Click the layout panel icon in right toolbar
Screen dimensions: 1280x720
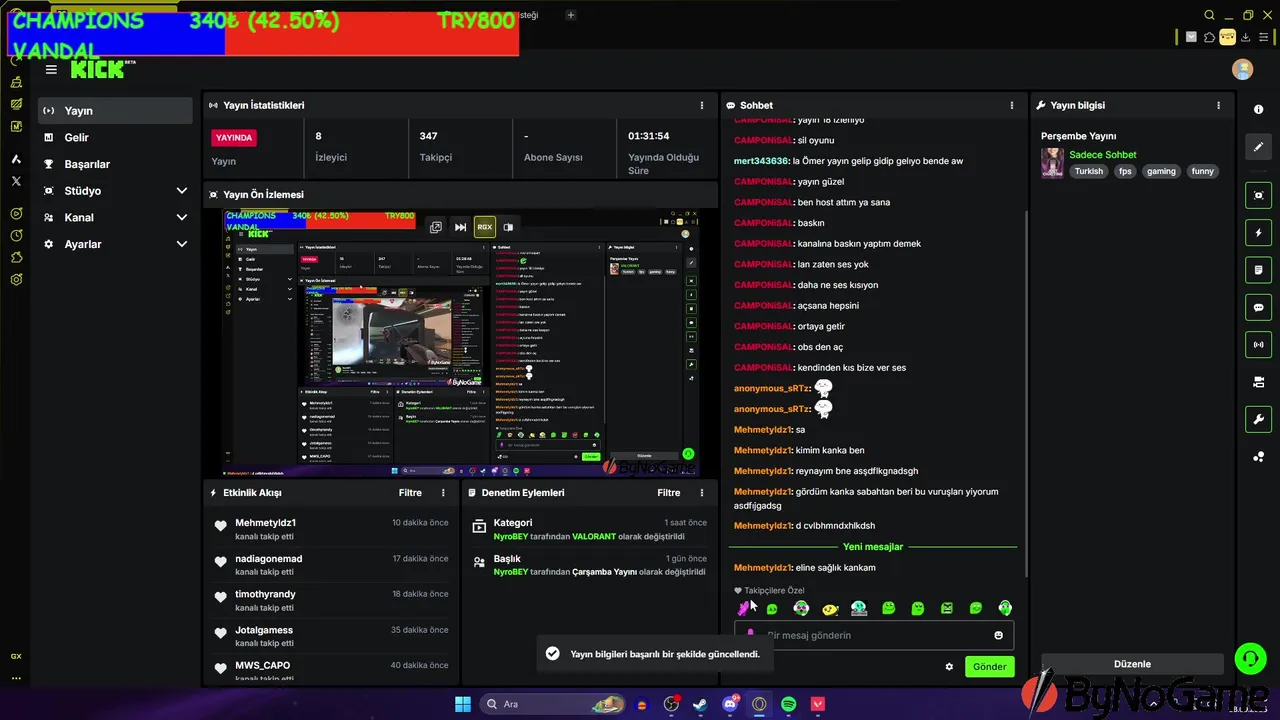pyautogui.click(x=1258, y=382)
